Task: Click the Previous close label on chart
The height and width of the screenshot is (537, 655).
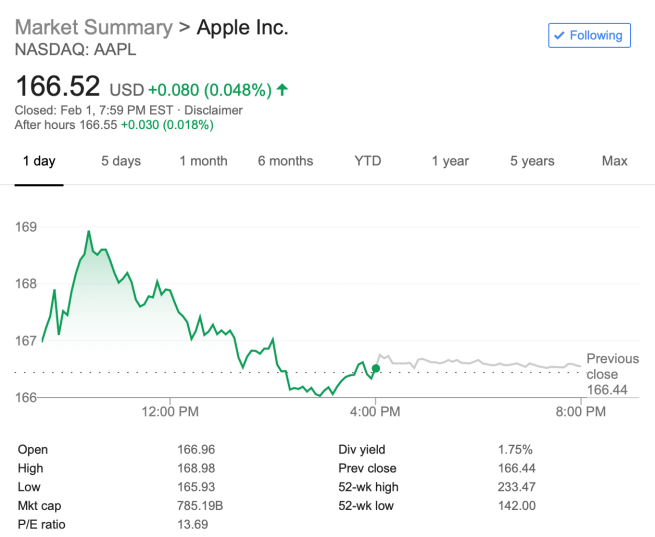Action: pos(612,366)
